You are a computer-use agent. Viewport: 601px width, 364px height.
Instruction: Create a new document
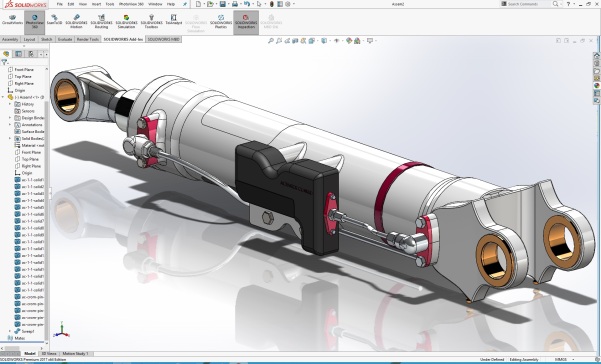(198, 4)
